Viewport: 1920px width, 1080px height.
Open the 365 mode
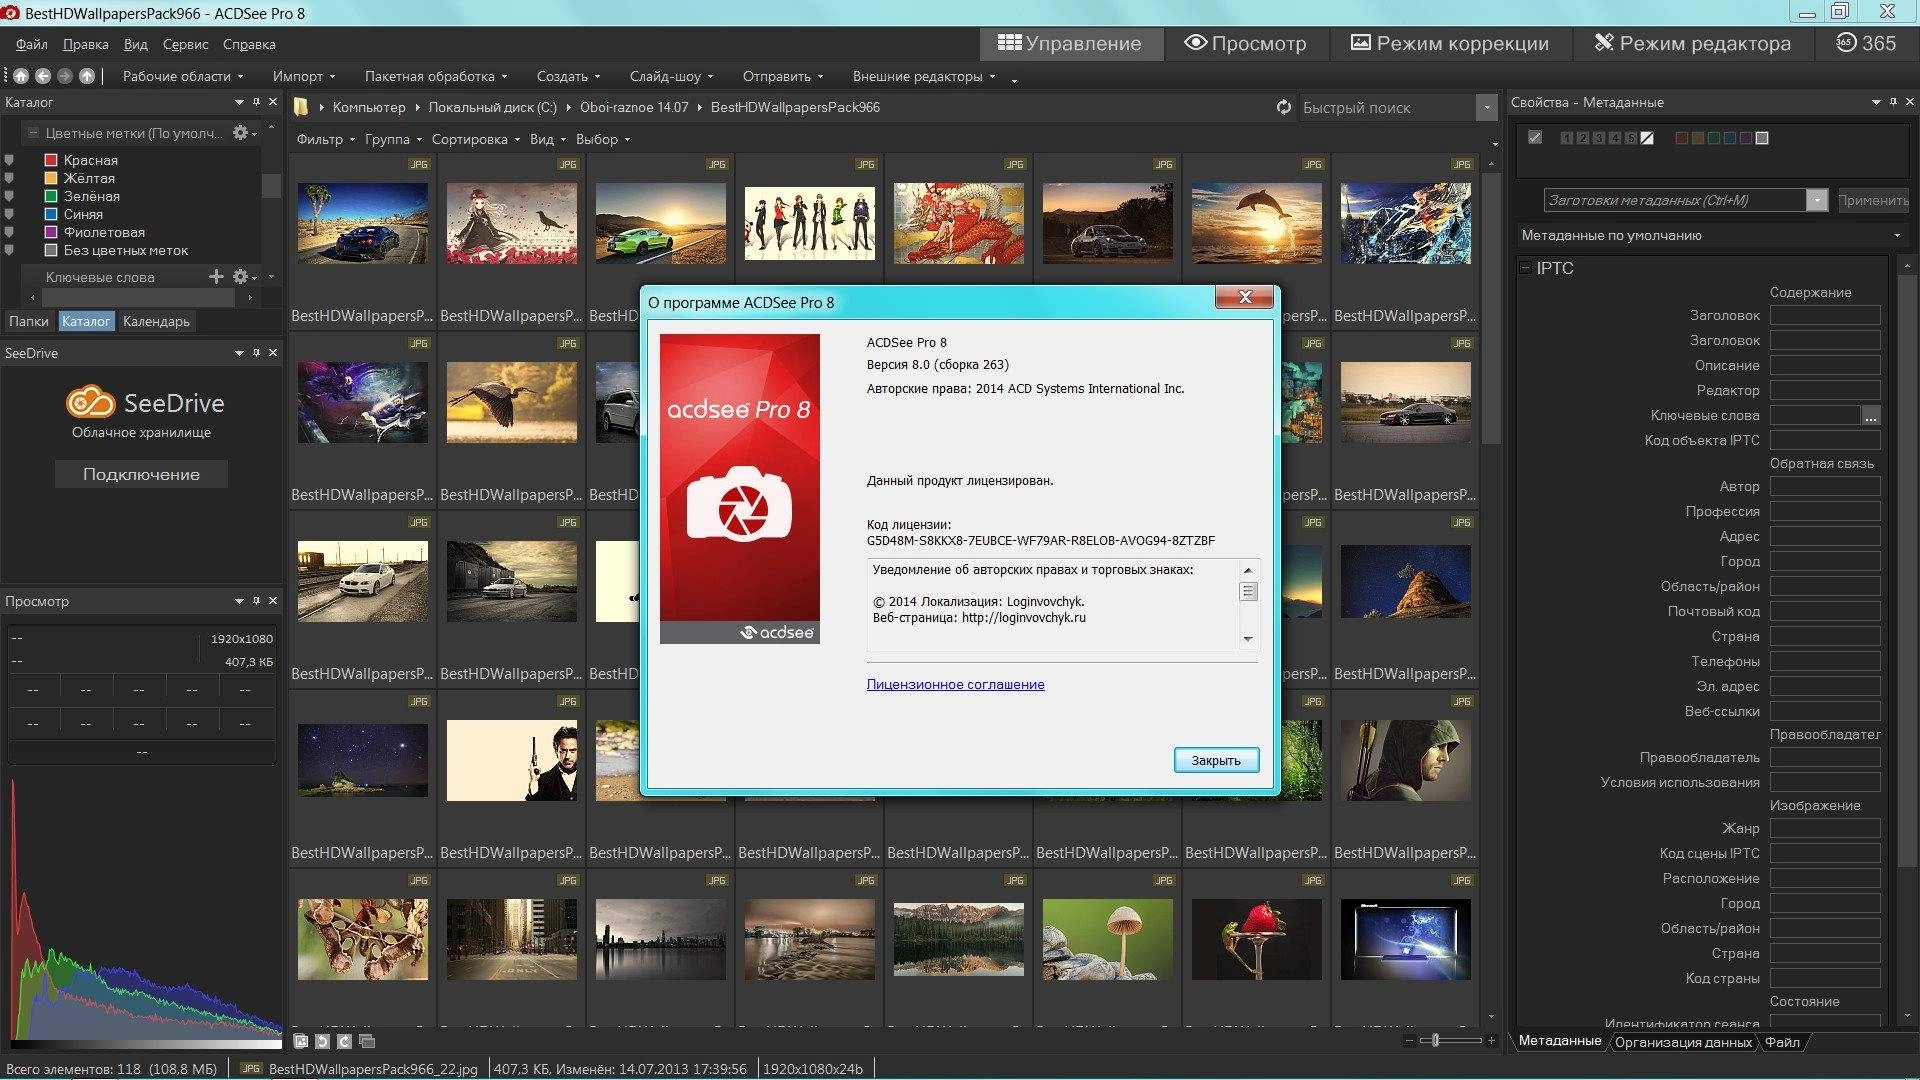(1866, 43)
